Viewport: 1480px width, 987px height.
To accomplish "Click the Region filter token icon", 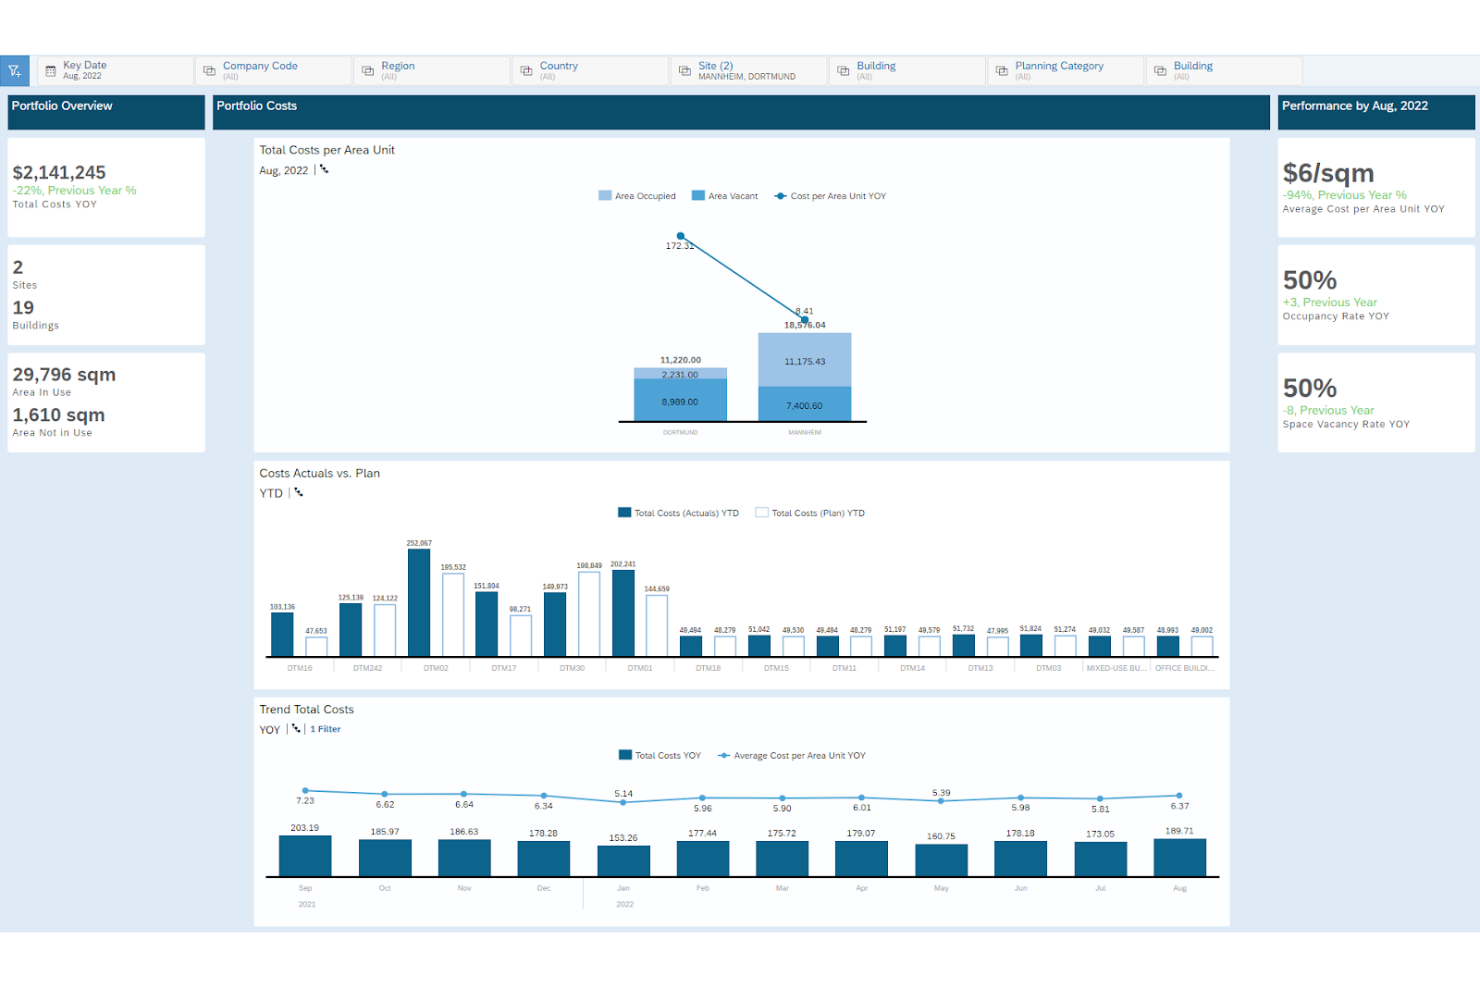I will [x=368, y=70].
